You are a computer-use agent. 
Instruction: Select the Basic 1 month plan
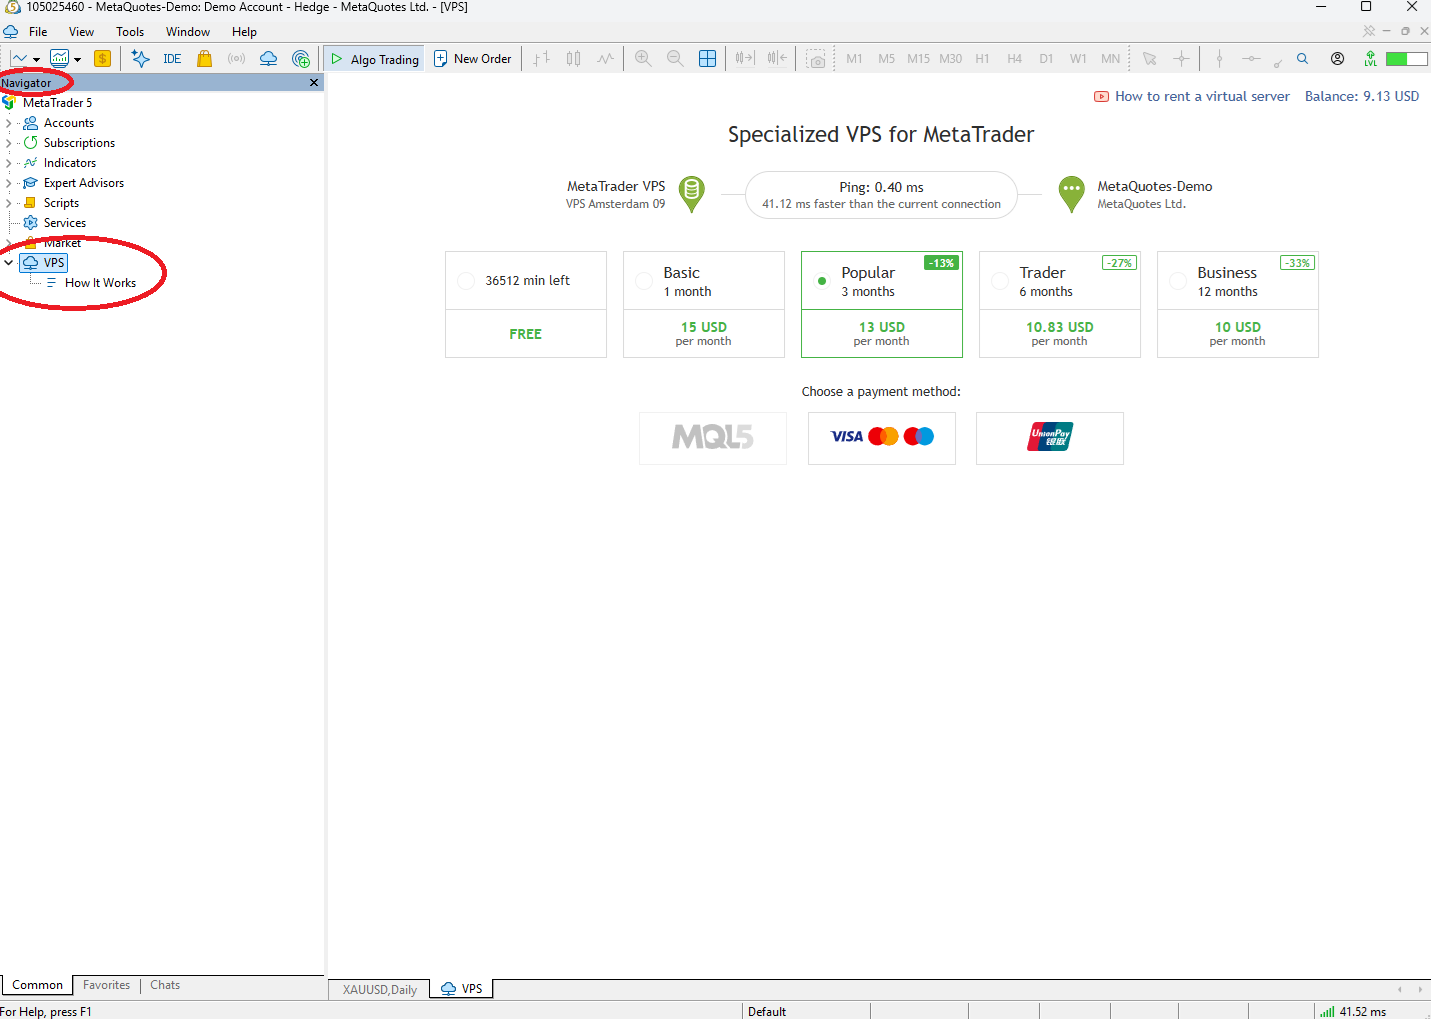704,304
